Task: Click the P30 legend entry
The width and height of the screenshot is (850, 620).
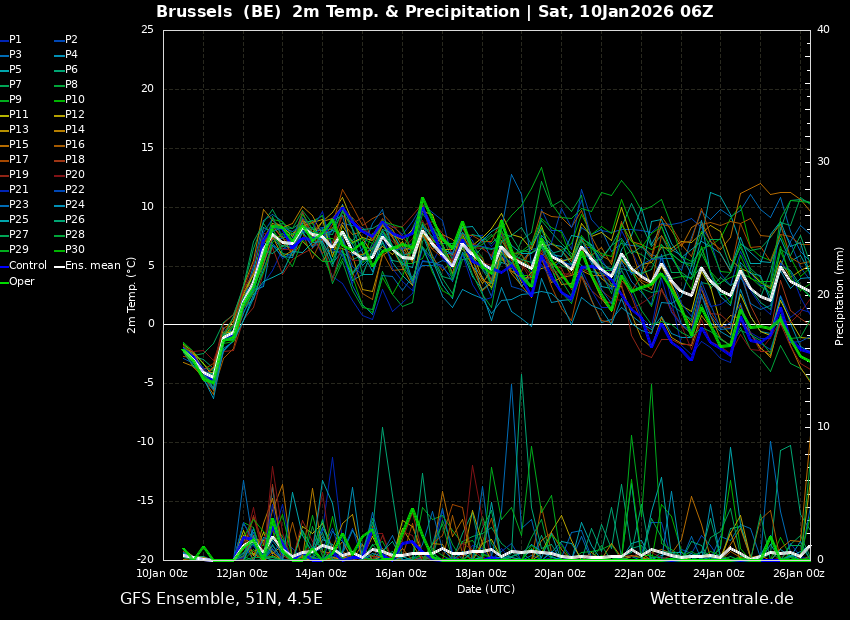Action: click(74, 250)
